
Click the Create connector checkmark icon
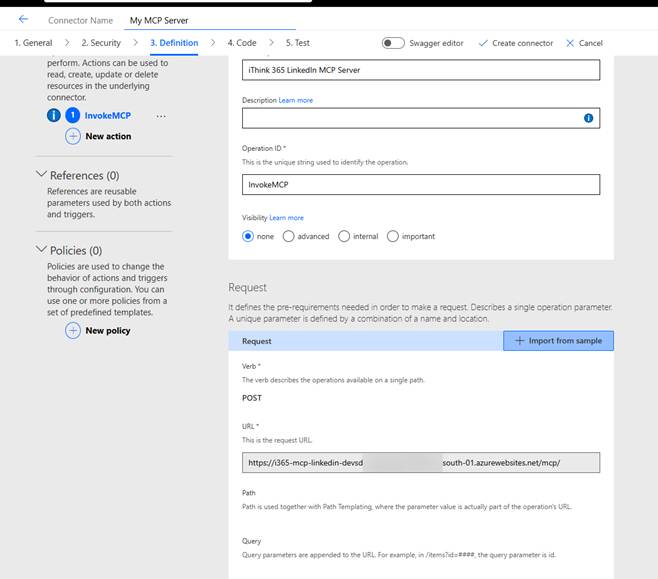pyautogui.click(x=484, y=43)
